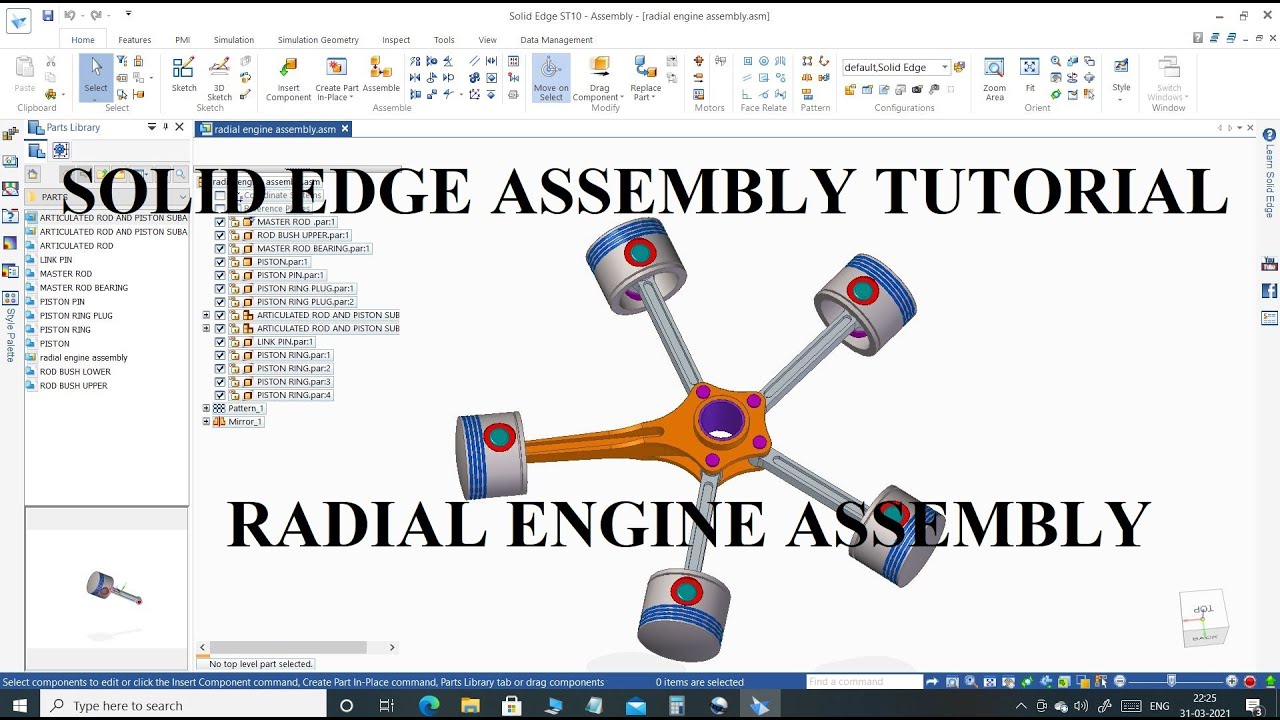Open Drag Component dropdown arrow
The height and width of the screenshot is (720, 1280).
point(621,98)
